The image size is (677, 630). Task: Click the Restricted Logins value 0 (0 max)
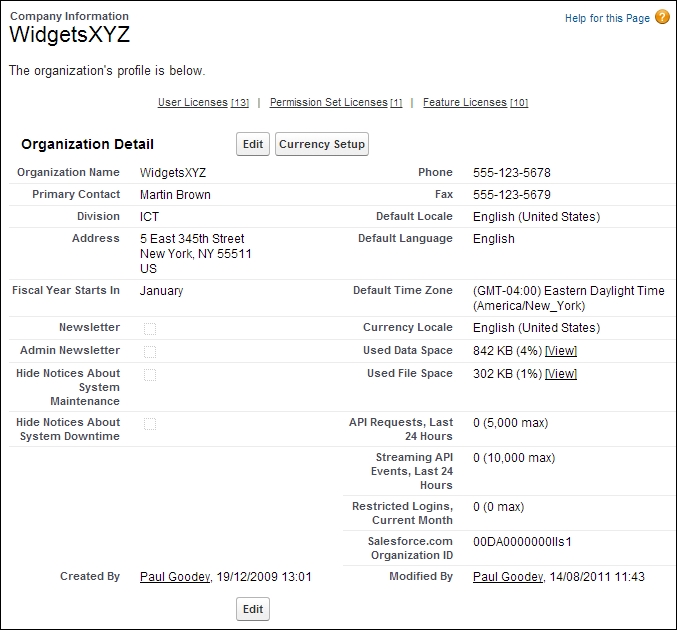(499, 507)
